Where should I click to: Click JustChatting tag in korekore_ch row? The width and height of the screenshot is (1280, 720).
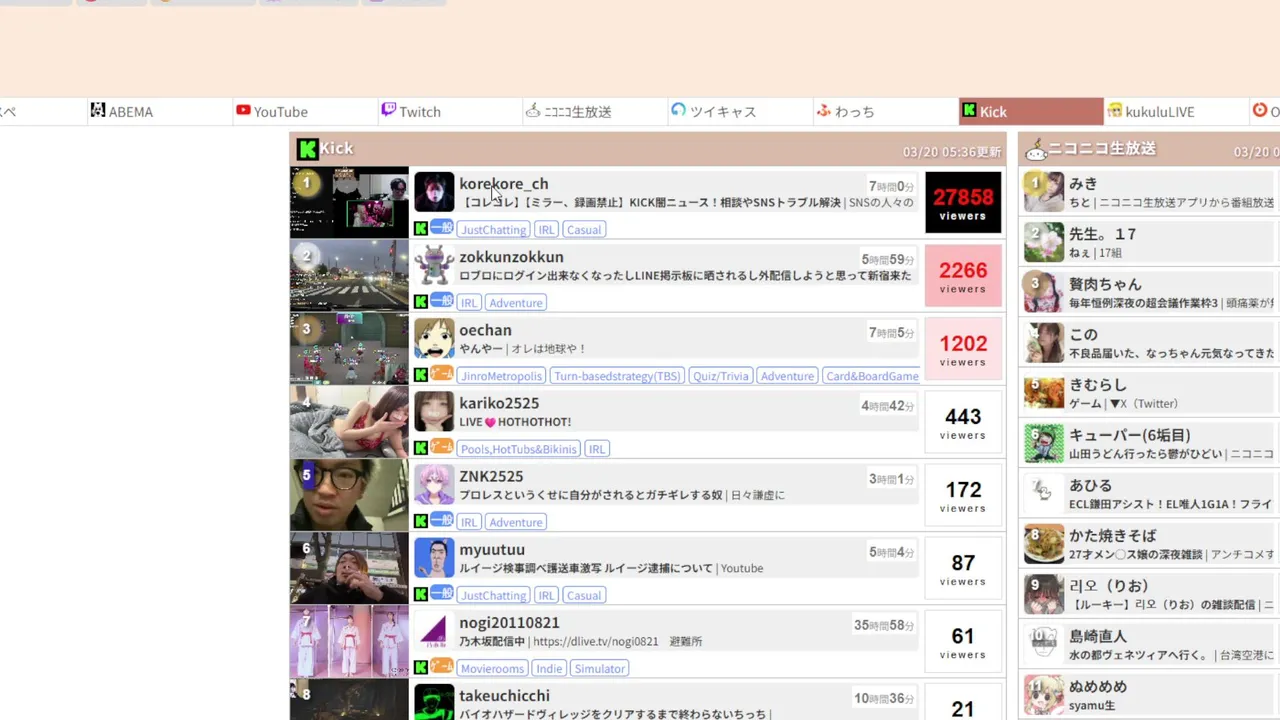[493, 230]
